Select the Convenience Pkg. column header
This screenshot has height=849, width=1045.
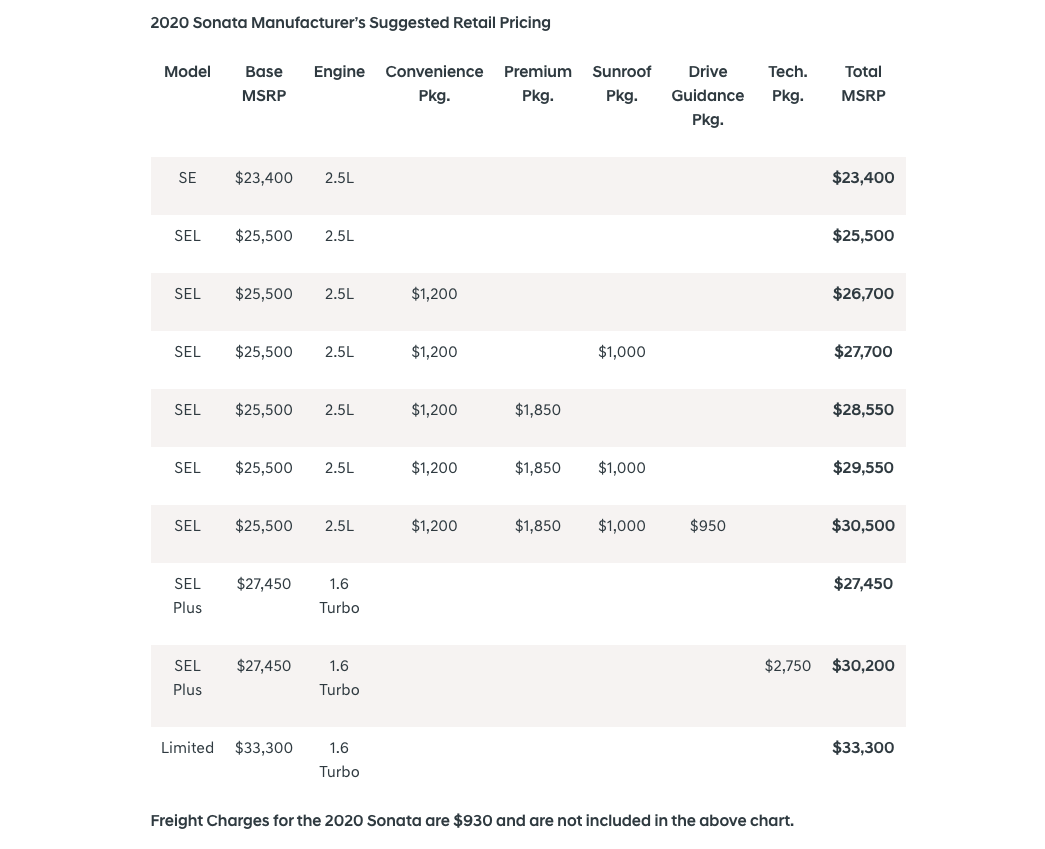(434, 84)
